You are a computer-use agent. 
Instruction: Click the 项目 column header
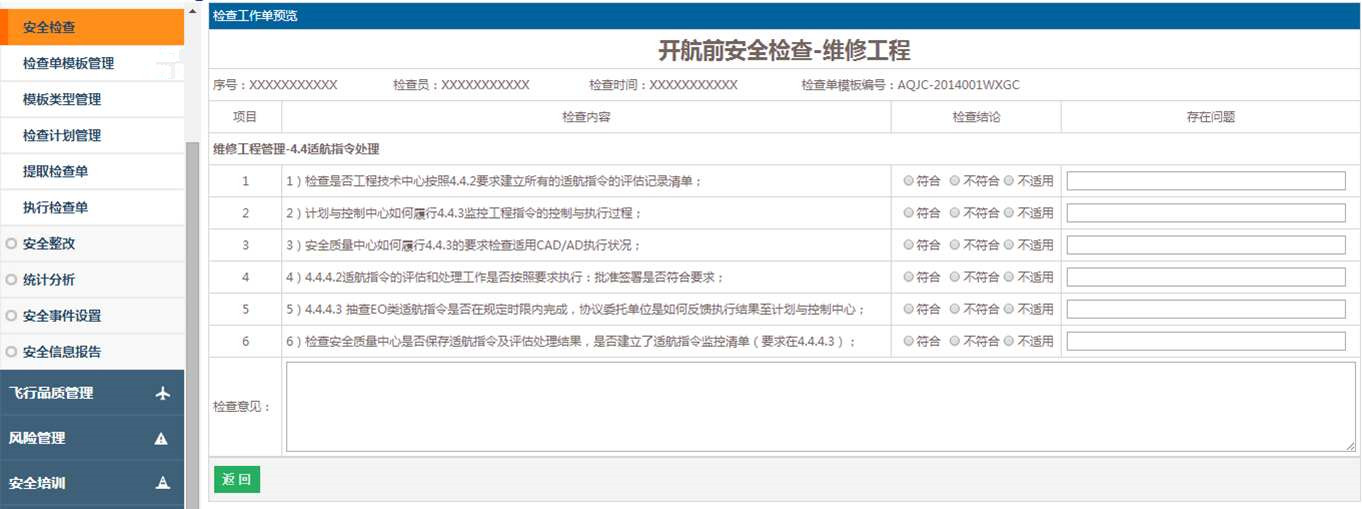pos(245,117)
